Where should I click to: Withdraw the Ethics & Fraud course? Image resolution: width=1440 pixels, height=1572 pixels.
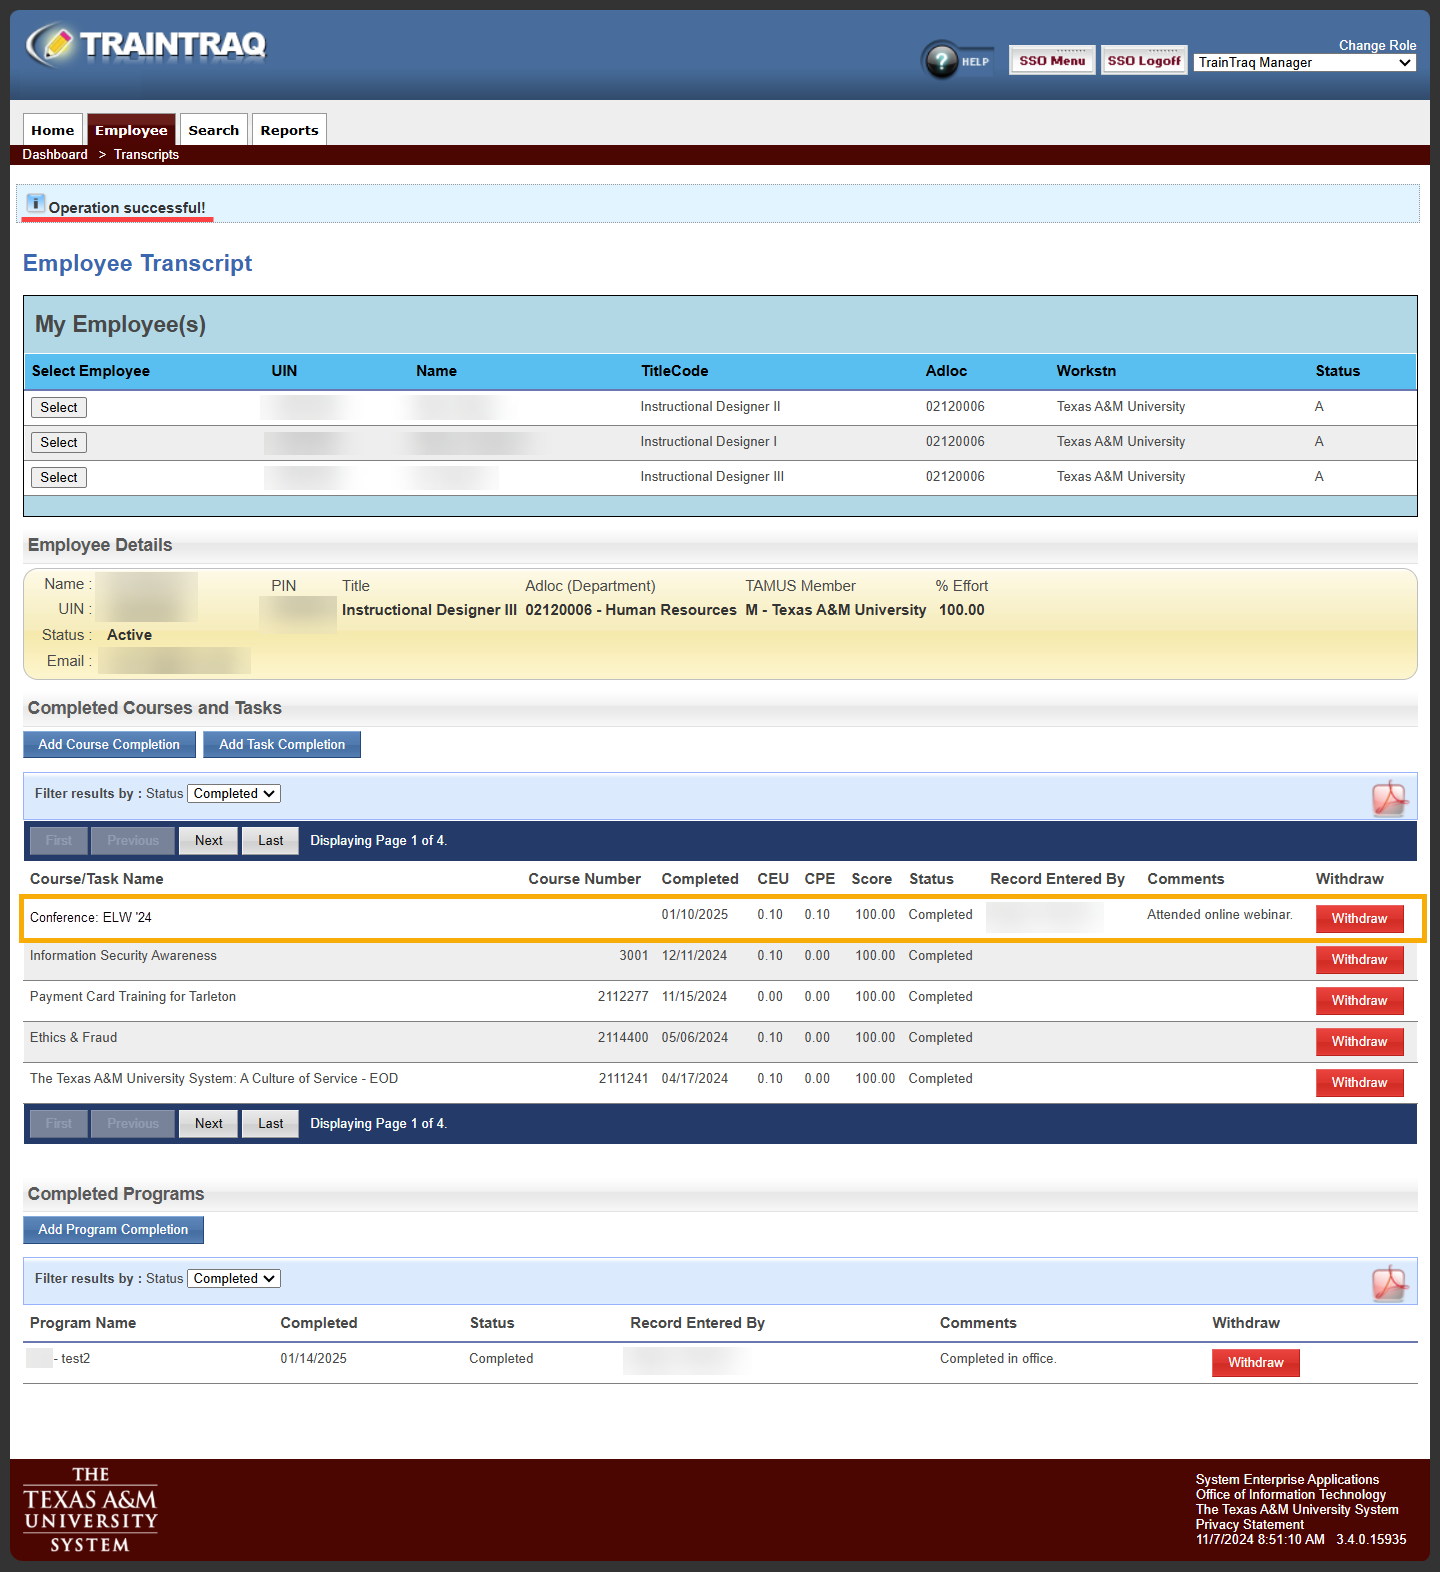1359,1042
